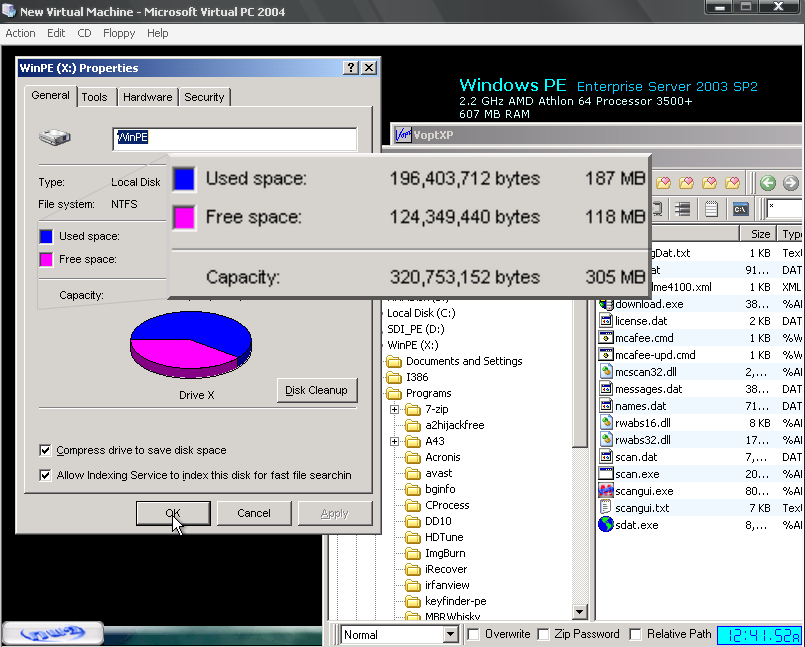Click the VoptXP title bar icon
Screen dimensions: 805x647
(403, 135)
